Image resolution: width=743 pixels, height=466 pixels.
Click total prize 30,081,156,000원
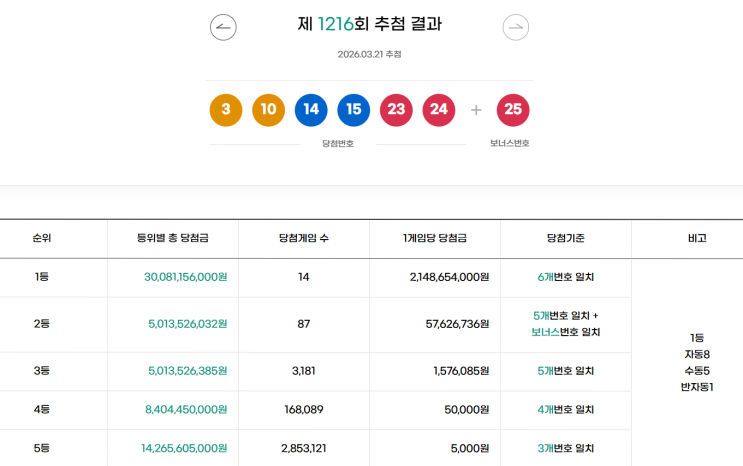186,277
